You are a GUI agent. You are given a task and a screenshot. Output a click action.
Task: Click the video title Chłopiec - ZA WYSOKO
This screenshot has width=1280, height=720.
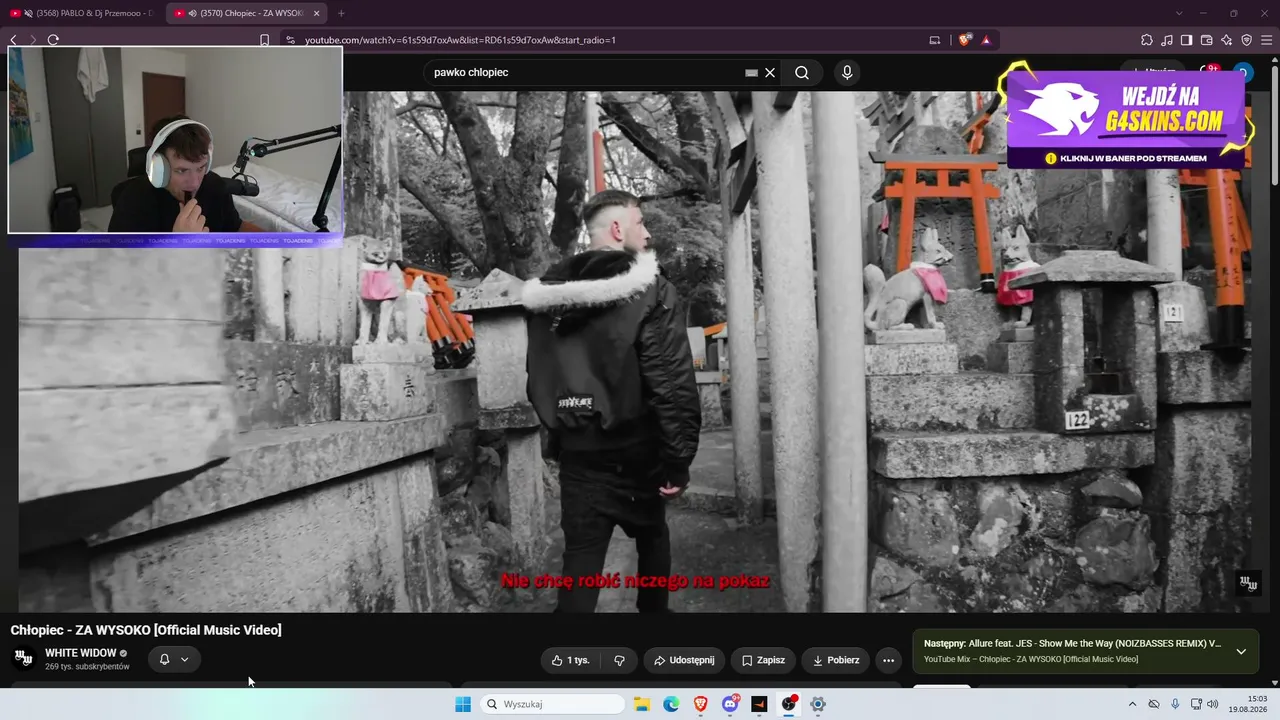coord(146,630)
